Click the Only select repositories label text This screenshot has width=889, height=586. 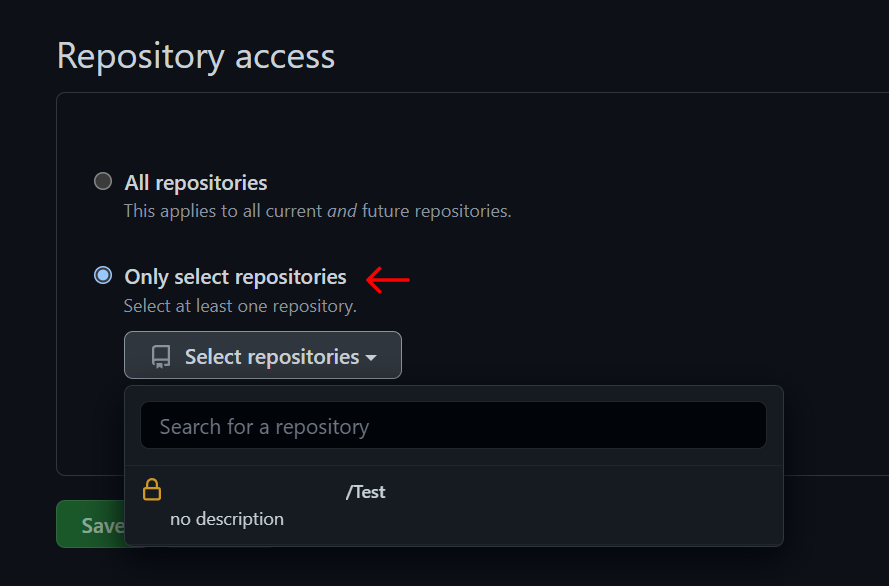click(x=235, y=277)
